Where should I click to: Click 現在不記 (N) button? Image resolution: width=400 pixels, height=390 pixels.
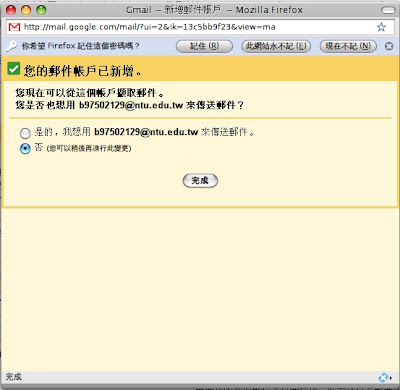348,46
